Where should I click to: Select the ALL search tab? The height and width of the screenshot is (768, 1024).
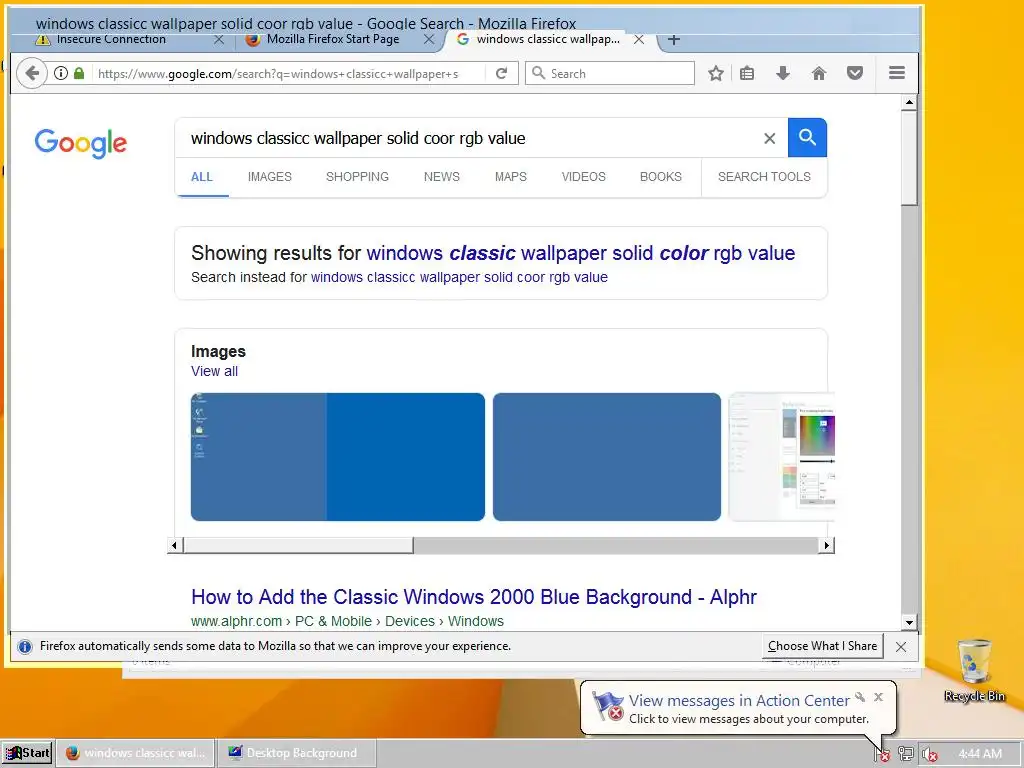click(202, 177)
